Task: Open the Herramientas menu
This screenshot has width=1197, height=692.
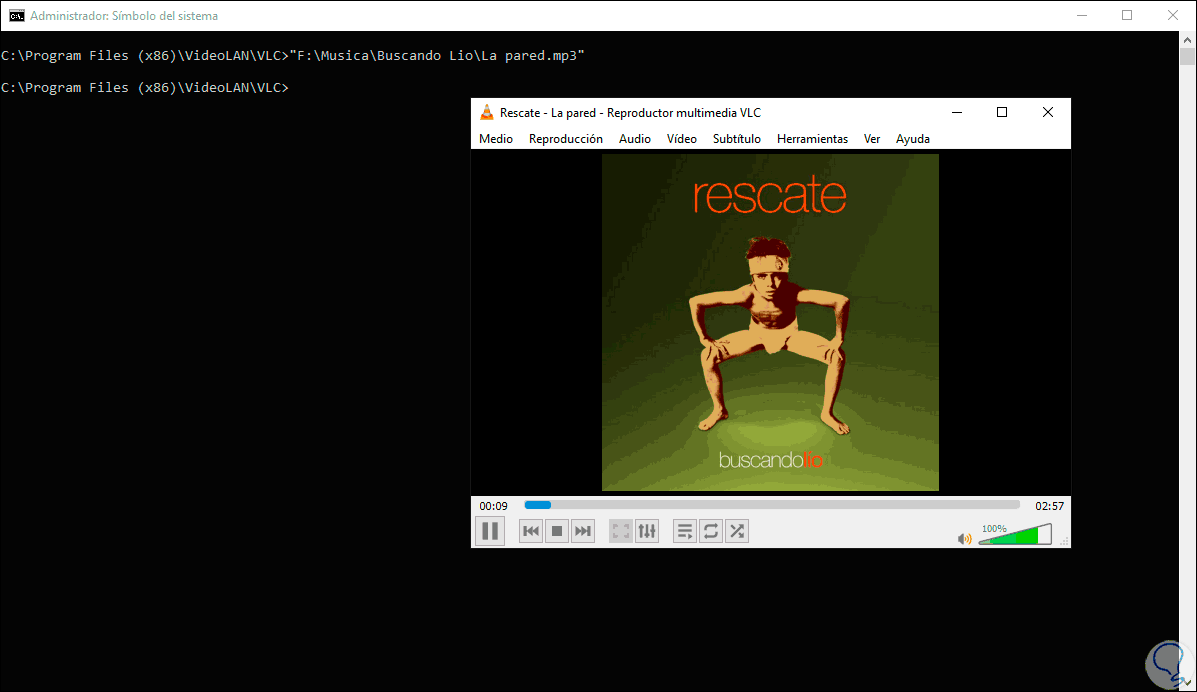Action: click(x=812, y=138)
